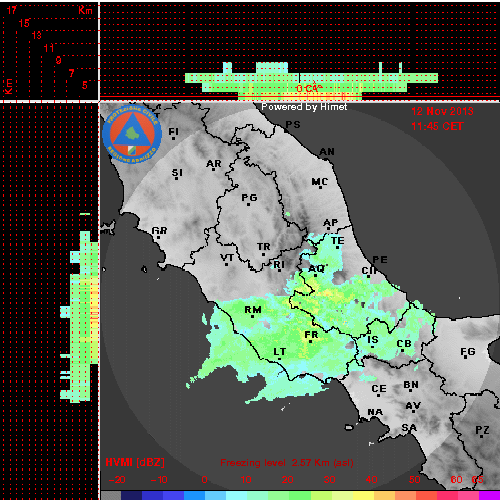Click the 0 C° marker in cross-section

pos(309,88)
